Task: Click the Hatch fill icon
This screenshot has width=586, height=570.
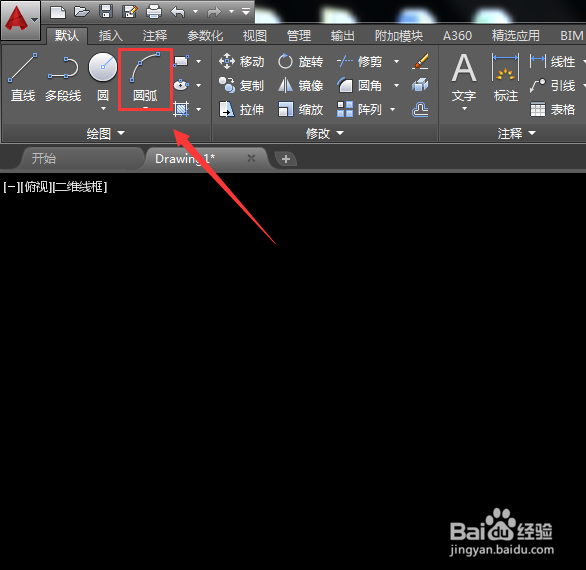Action: [x=181, y=109]
